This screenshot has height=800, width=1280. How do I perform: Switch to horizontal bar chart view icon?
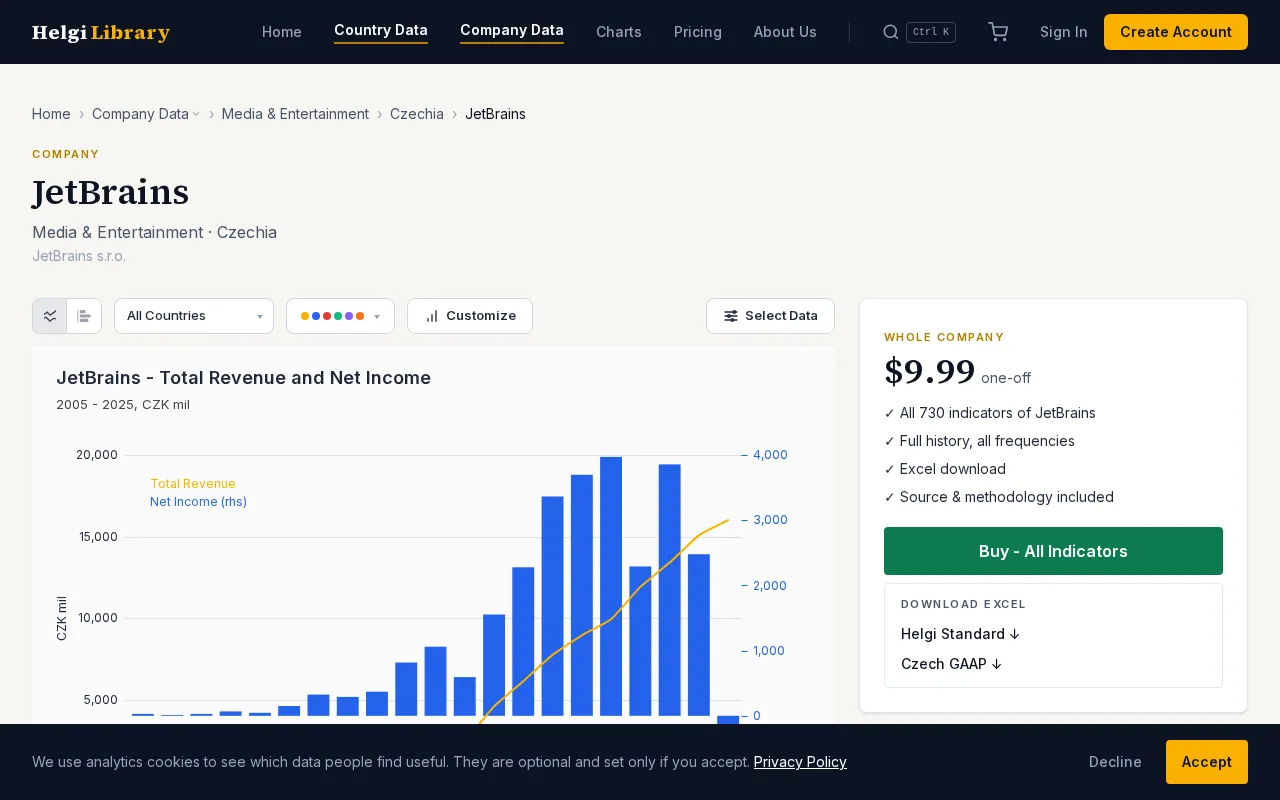click(84, 316)
